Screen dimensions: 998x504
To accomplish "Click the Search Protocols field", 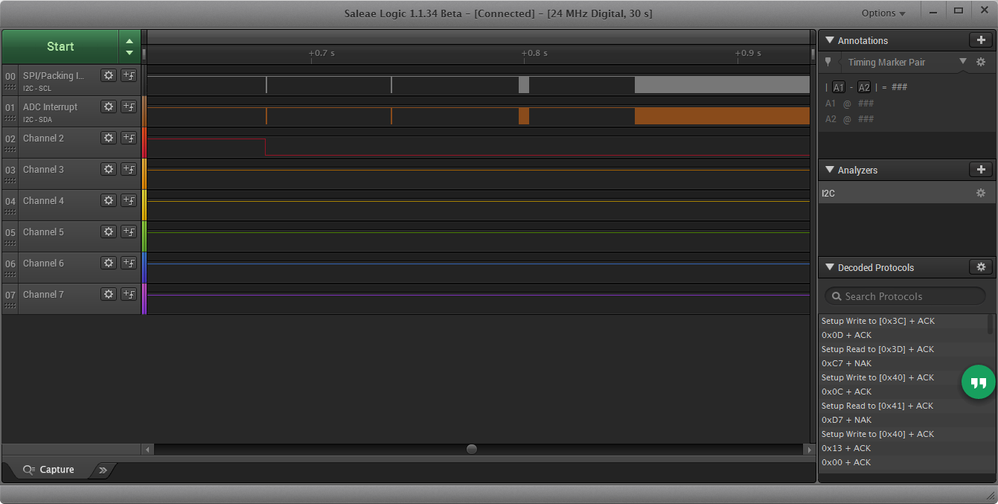I will [x=905, y=296].
